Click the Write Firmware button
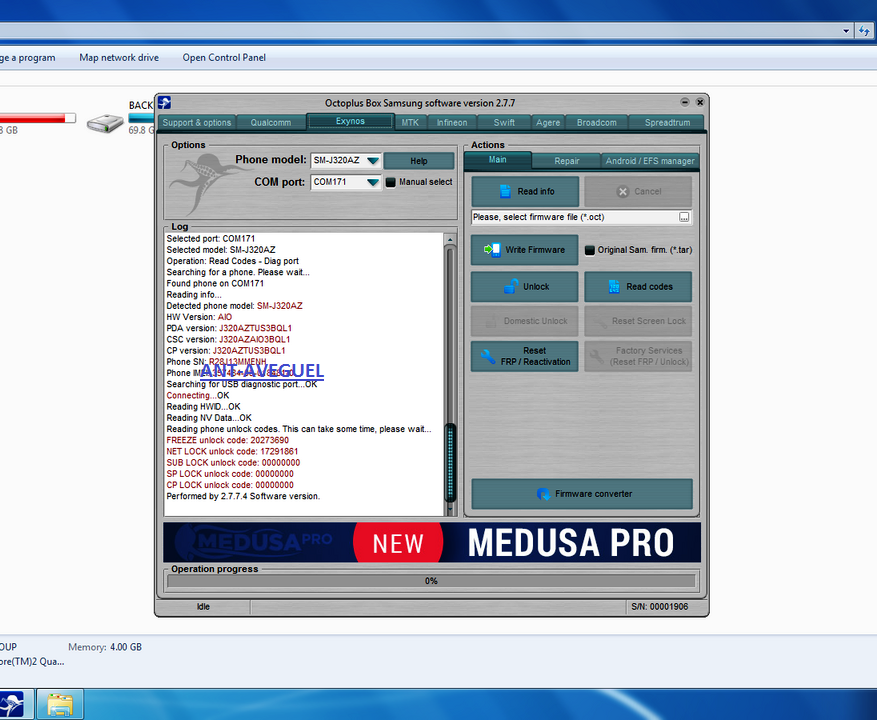Screen dimensions: 877x720 pyautogui.click(x=525, y=250)
